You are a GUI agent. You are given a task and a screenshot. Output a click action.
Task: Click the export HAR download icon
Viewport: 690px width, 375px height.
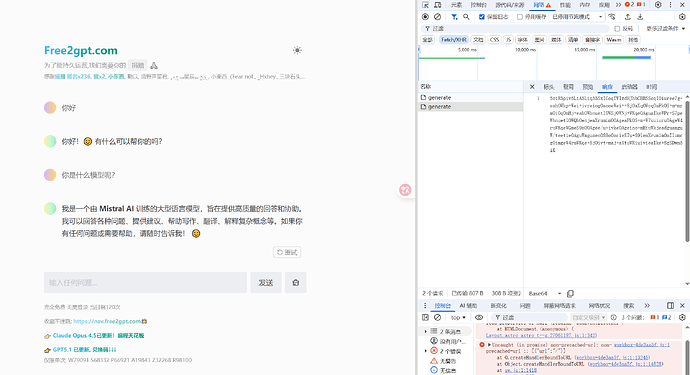click(x=640, y=17)
